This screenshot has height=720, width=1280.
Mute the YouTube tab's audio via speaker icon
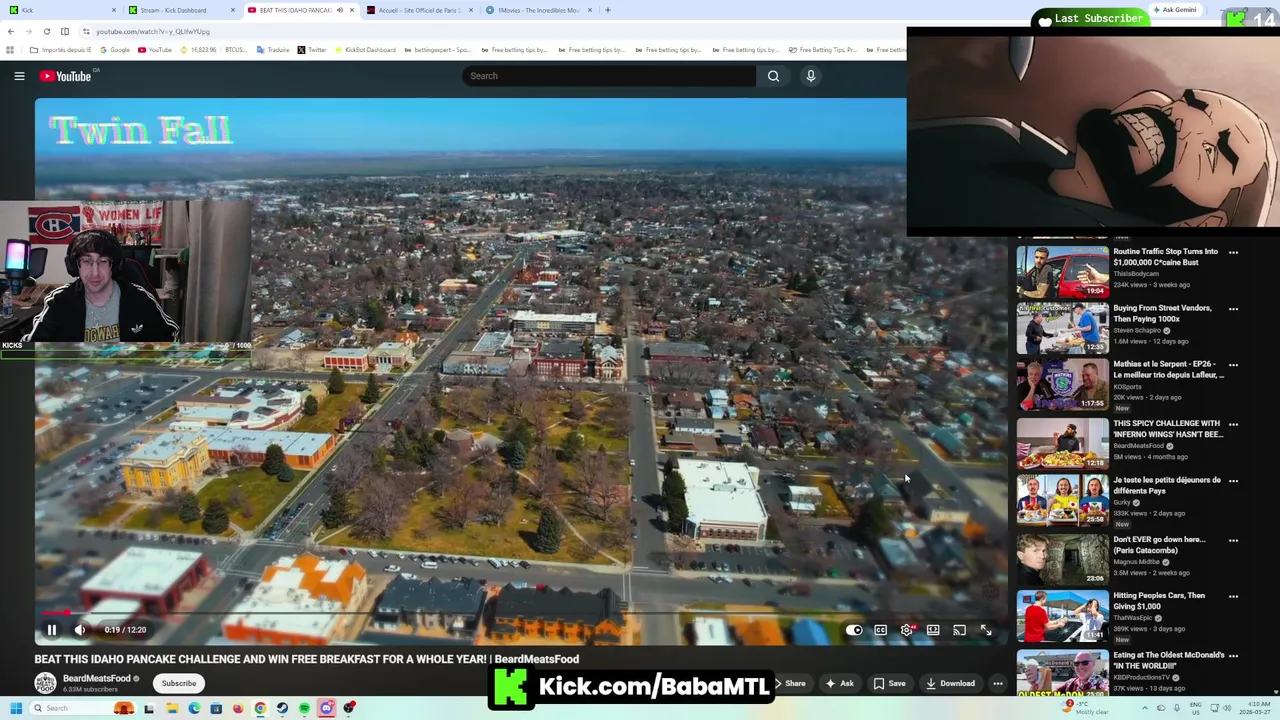click(x=340, y=10)
